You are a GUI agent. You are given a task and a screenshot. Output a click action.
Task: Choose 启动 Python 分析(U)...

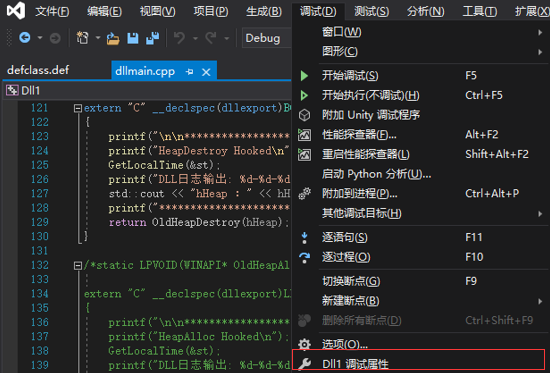tap(421, 174)
